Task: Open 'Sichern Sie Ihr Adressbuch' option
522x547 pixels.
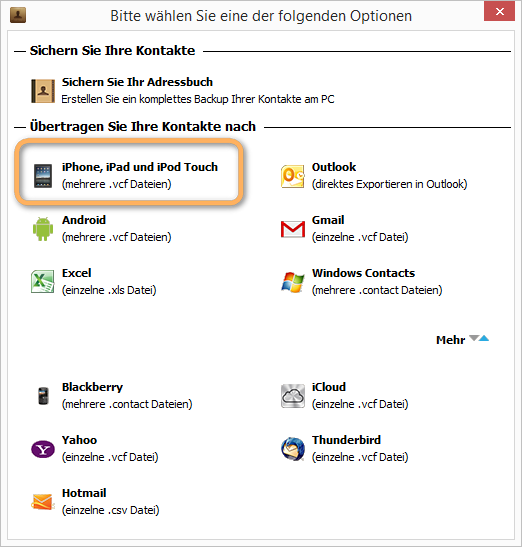Action: click(137, 82)
